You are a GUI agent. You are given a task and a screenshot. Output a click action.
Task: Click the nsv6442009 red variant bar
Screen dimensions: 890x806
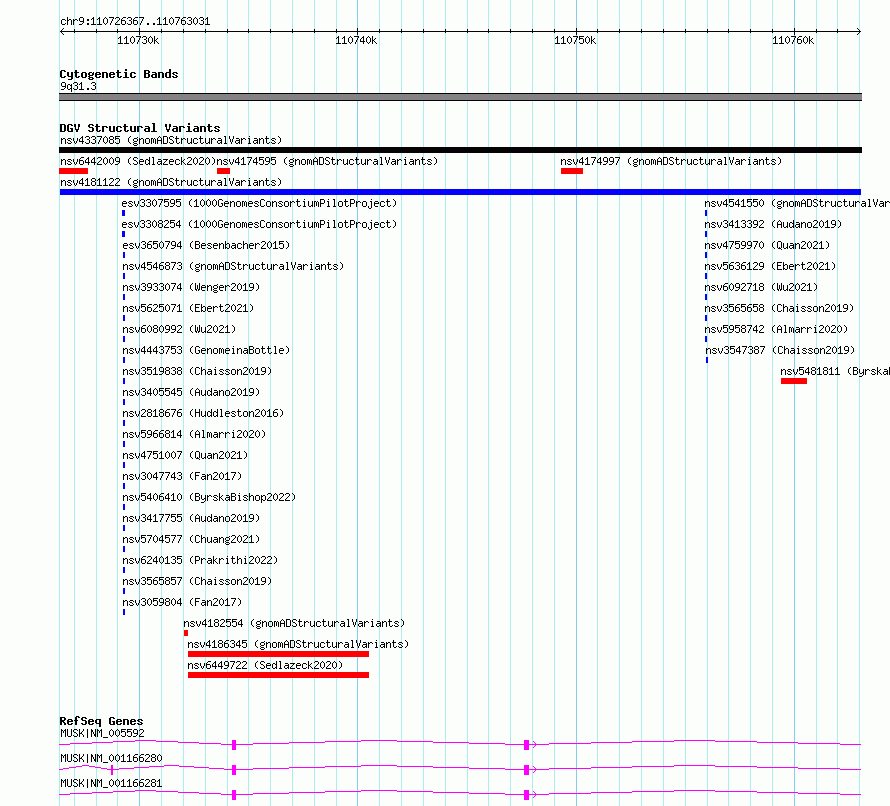[x=73, y=171]
